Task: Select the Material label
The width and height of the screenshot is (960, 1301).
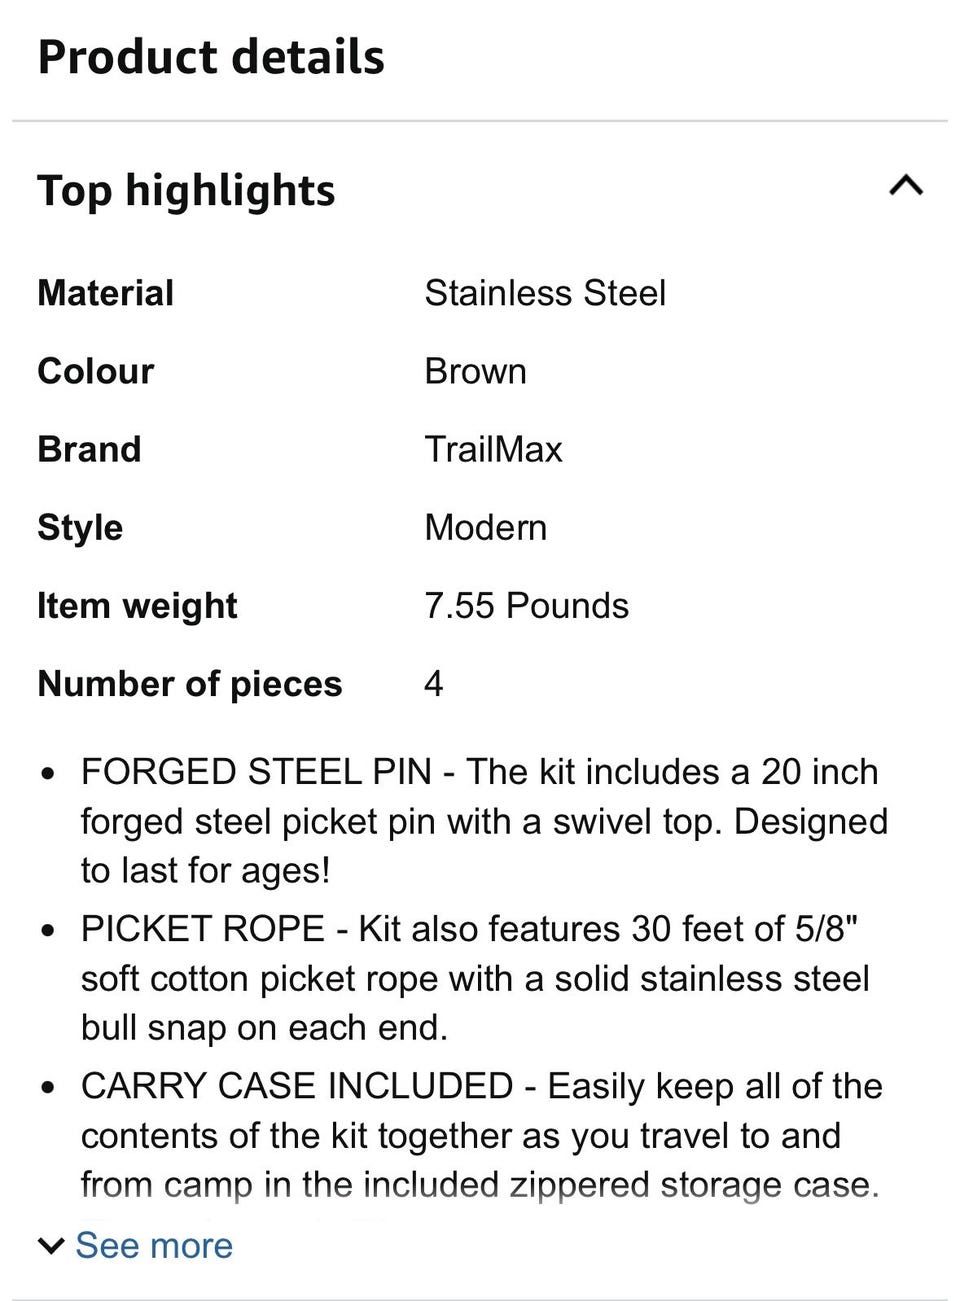Action: 105,293
